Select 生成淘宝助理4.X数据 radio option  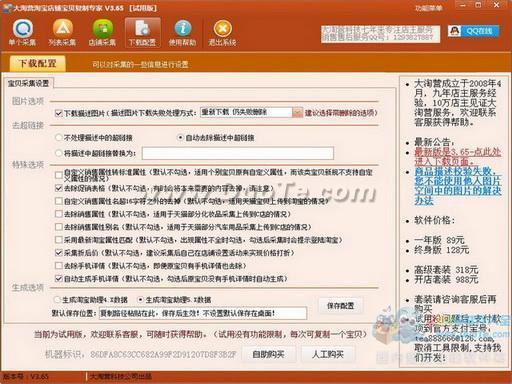57,300
